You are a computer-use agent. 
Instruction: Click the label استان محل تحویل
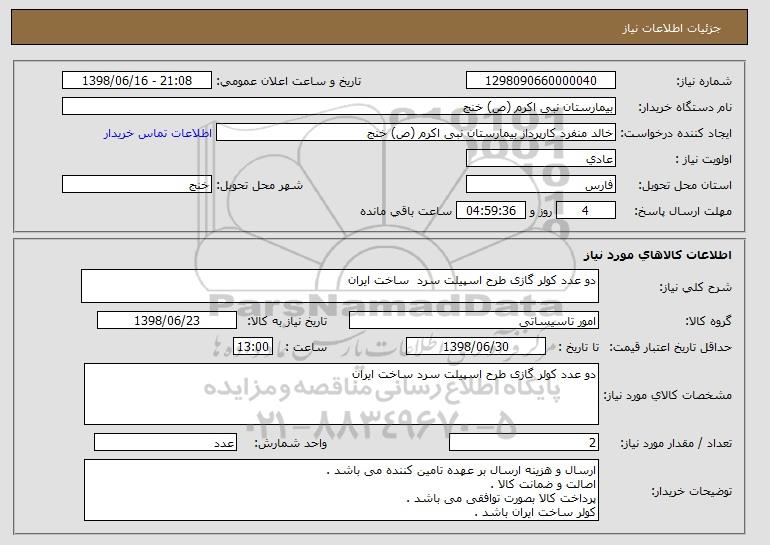685,185
